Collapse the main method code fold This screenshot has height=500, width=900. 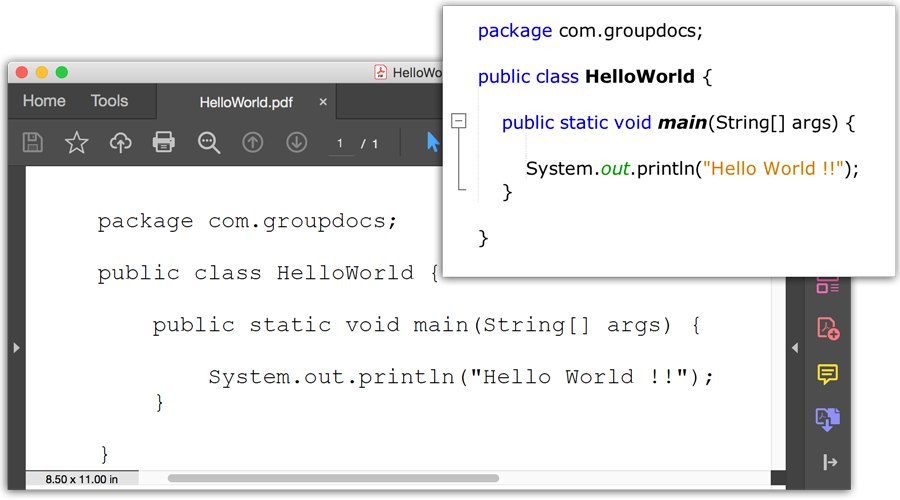pyautogui.click(x=459, y=121)
